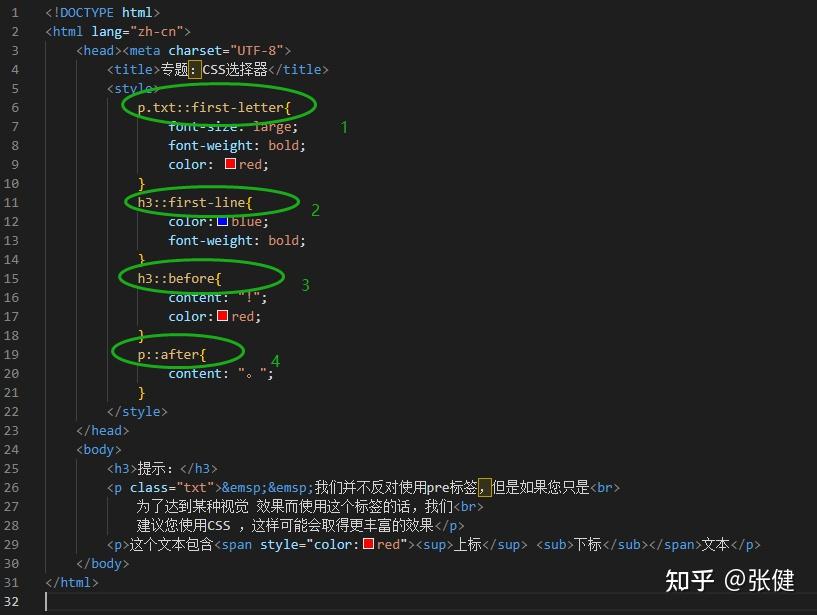Click the content: "。" declaration on line 20
817x615 pixels.
pos(220,374)
